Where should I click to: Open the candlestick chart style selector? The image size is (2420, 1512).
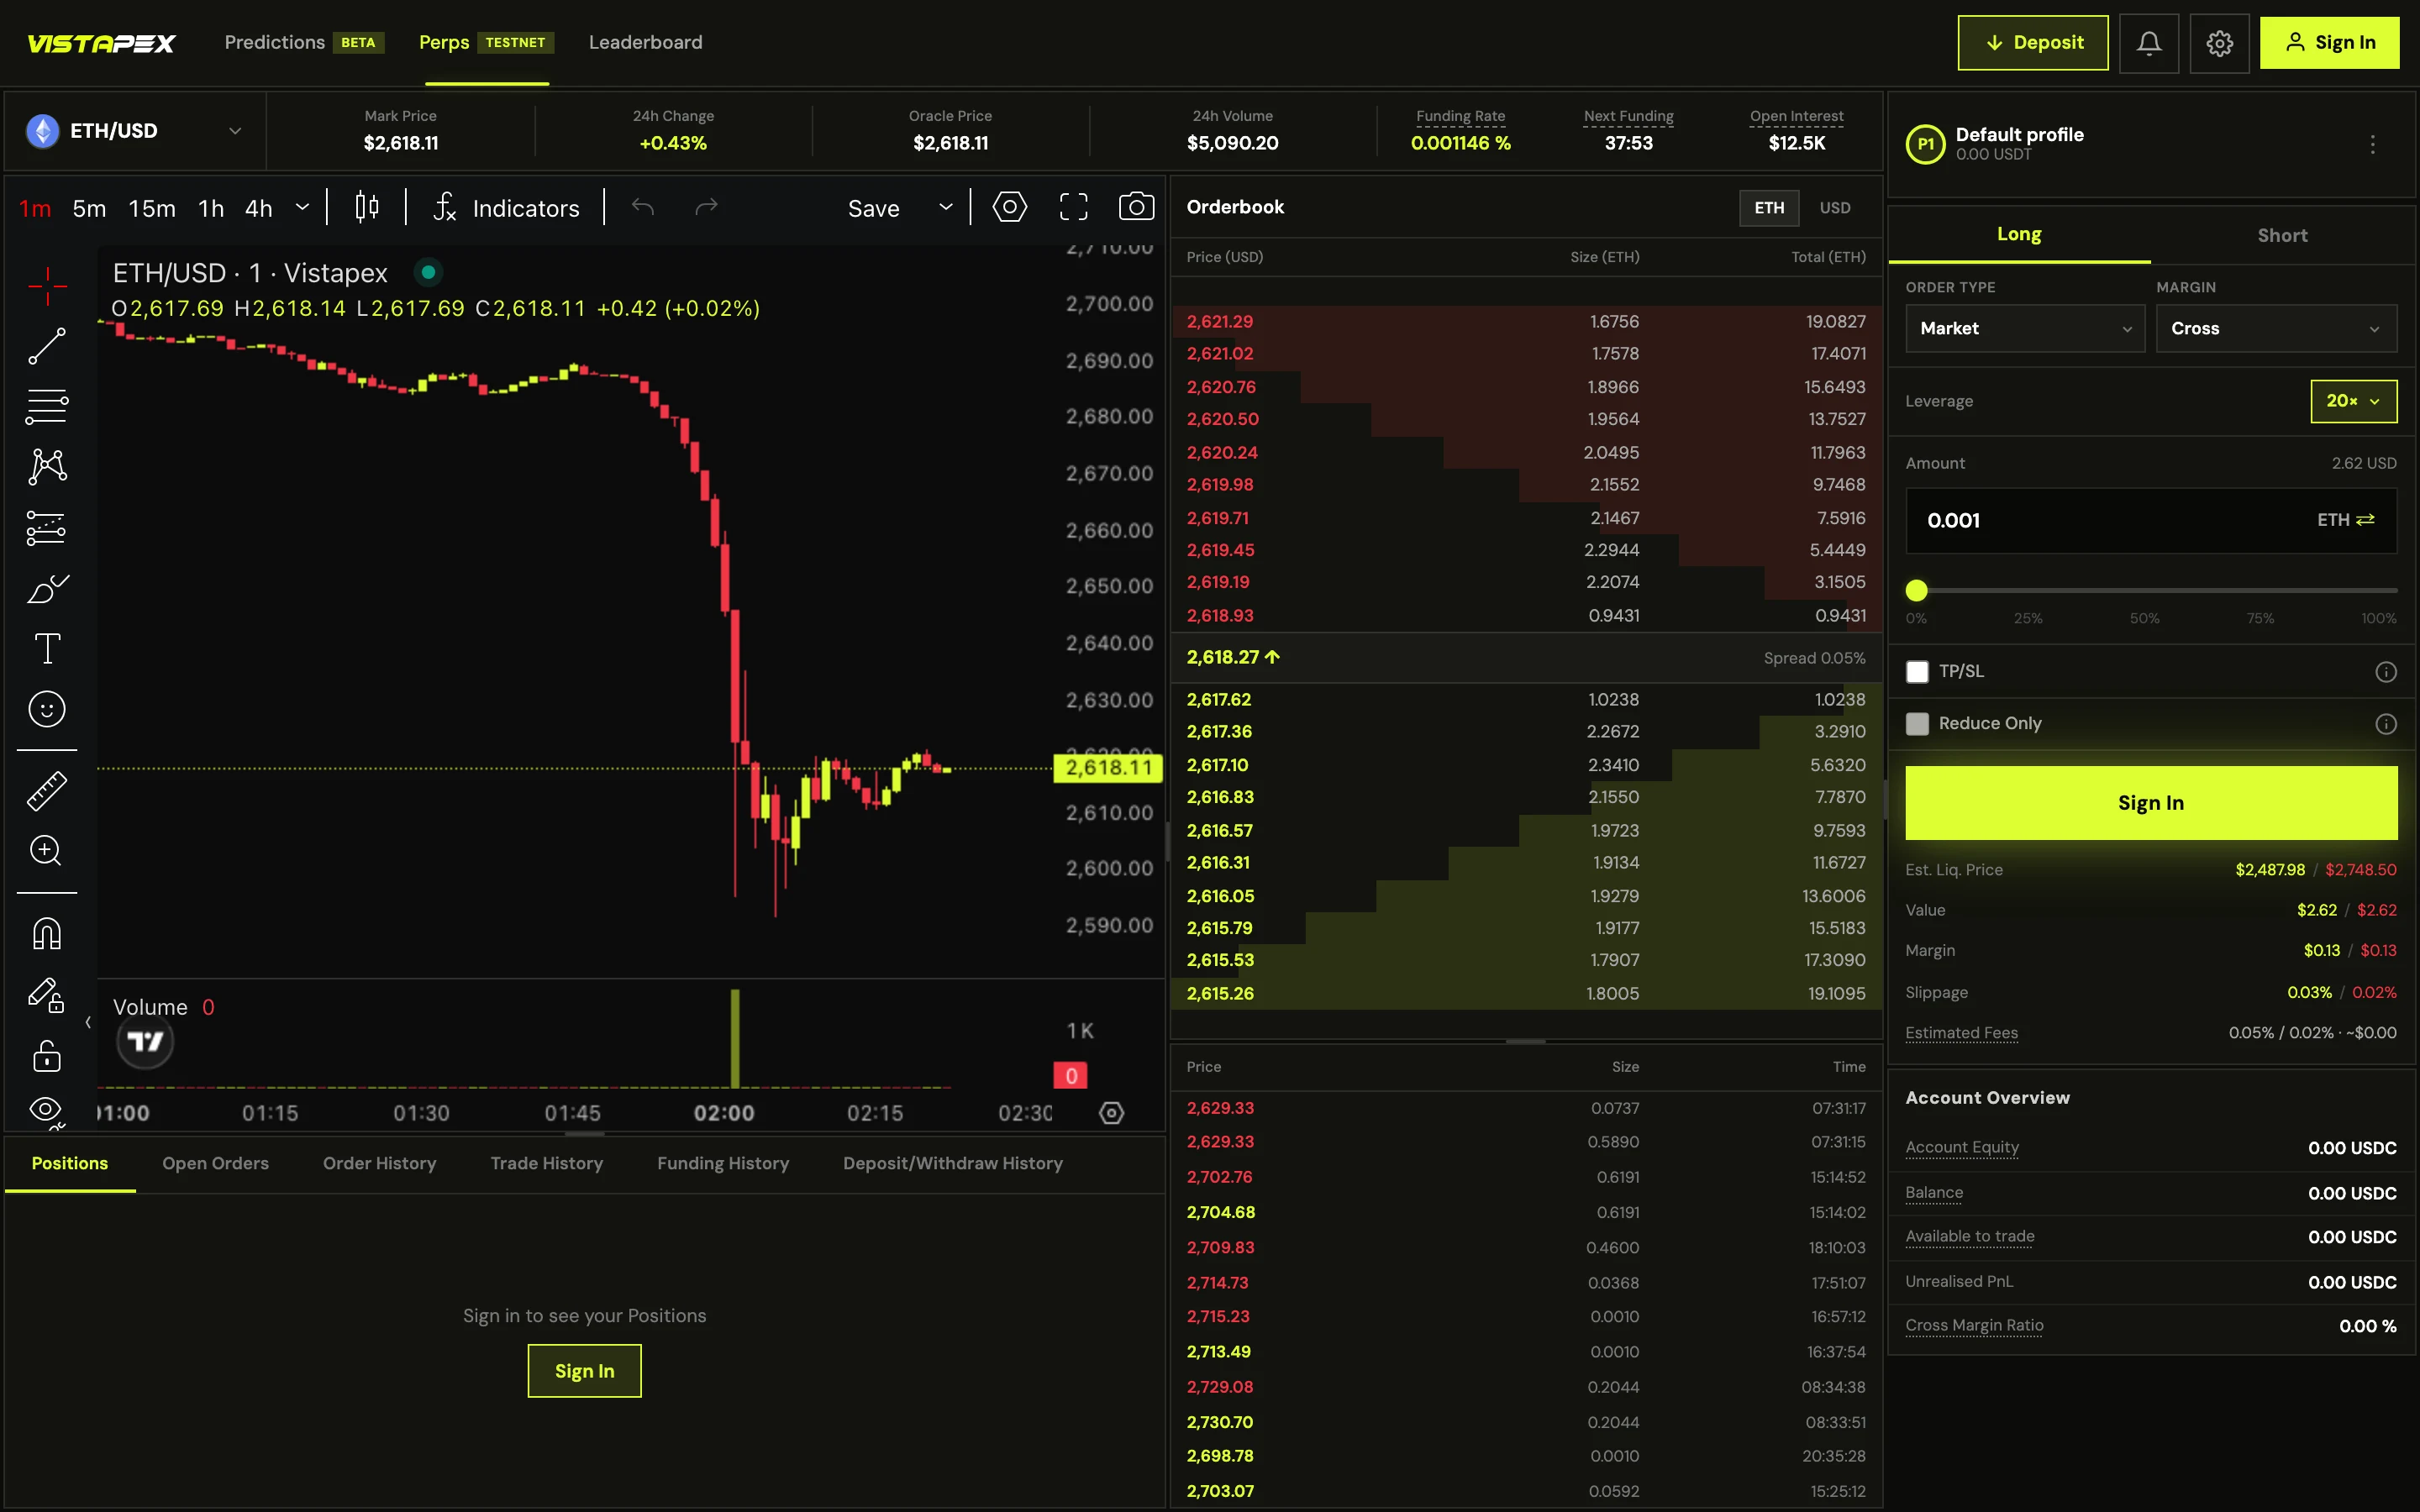click(367, 208)
